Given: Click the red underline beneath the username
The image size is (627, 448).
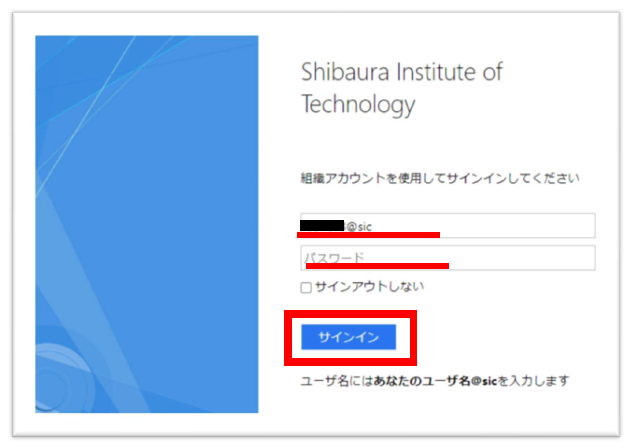Looking at the screenshot, I should (x=368, y=235).
